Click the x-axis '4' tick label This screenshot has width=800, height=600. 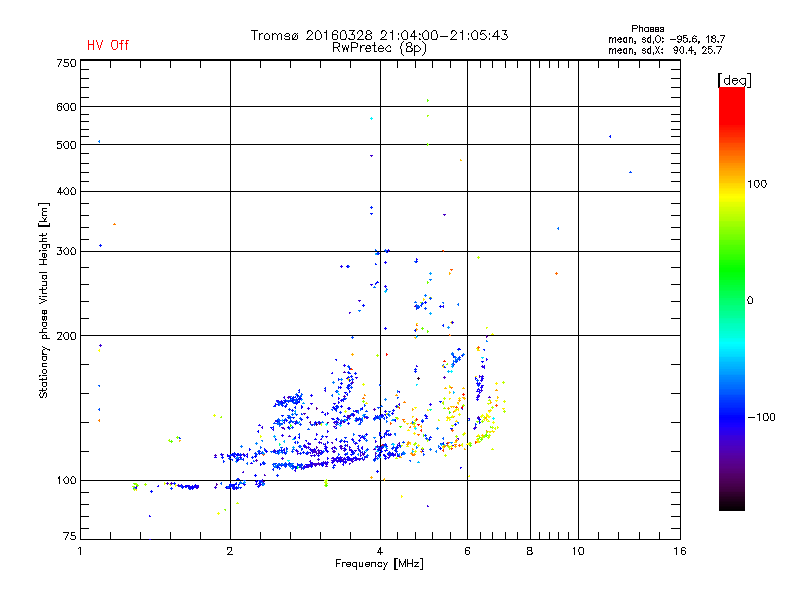[x=380, y=551]
